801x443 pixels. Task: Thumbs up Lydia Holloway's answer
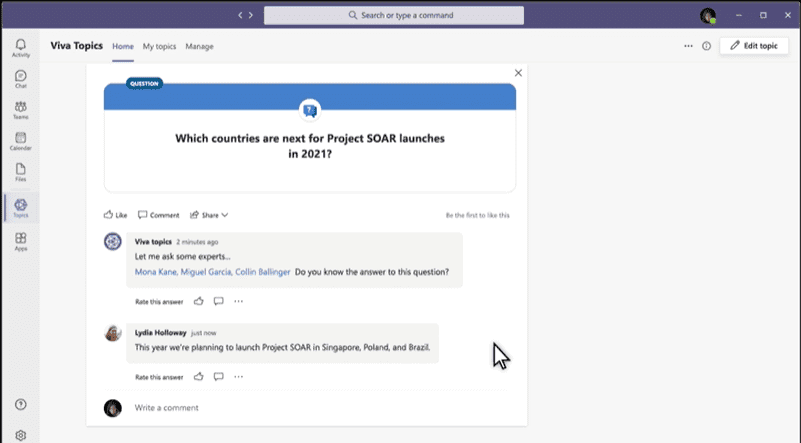pos(198,377)
